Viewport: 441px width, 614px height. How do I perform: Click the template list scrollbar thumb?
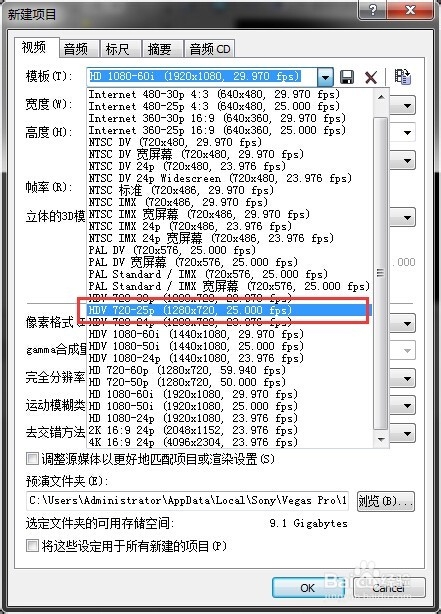tap(380, 273)
